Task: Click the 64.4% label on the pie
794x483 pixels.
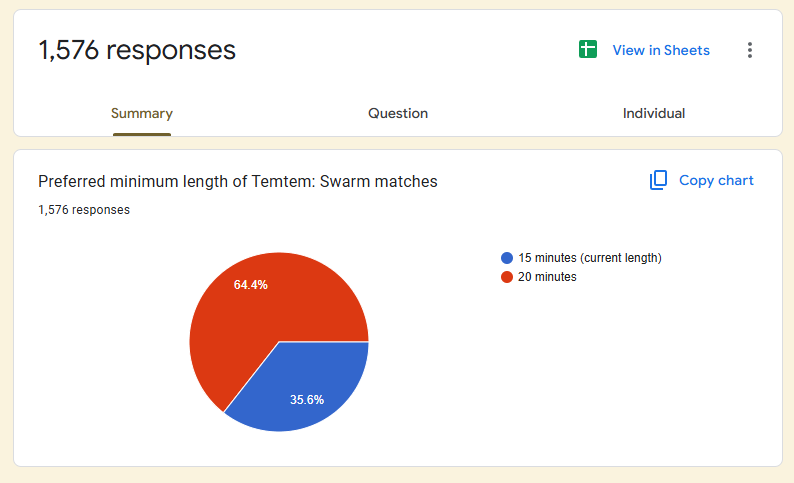Action: (x=250, y=285)
